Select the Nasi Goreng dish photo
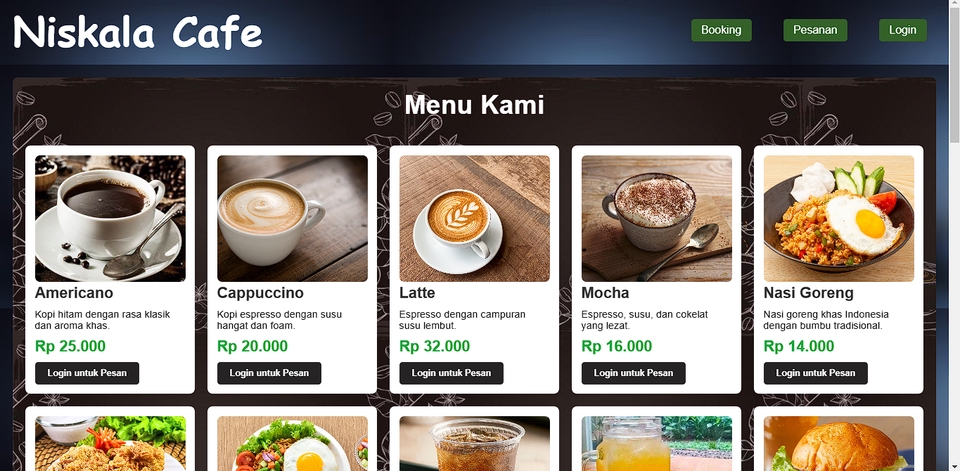The height and width of the screenshot is (471, 960). click(839, 219)
